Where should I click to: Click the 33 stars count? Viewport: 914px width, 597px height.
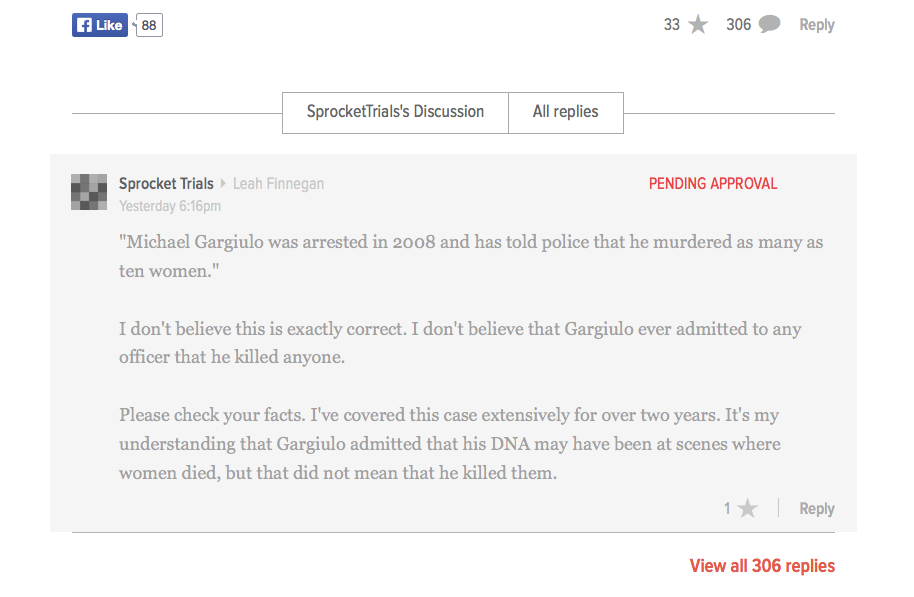click(x=672, y=24)
